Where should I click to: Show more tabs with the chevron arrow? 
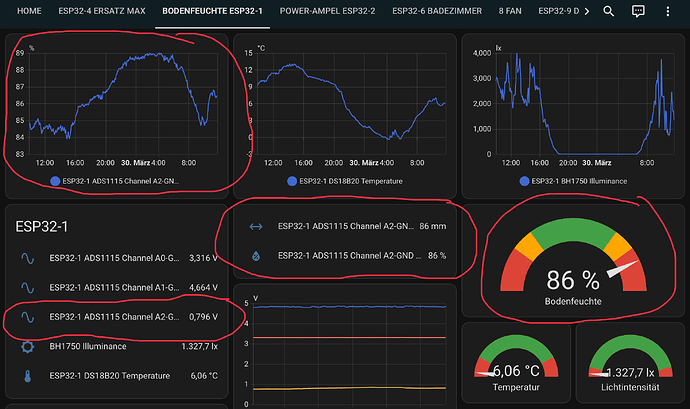pos(587,11)
